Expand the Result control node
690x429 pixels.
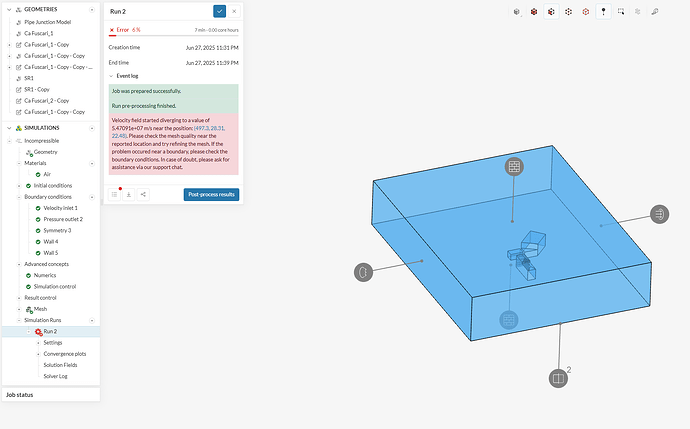(19, 298)
